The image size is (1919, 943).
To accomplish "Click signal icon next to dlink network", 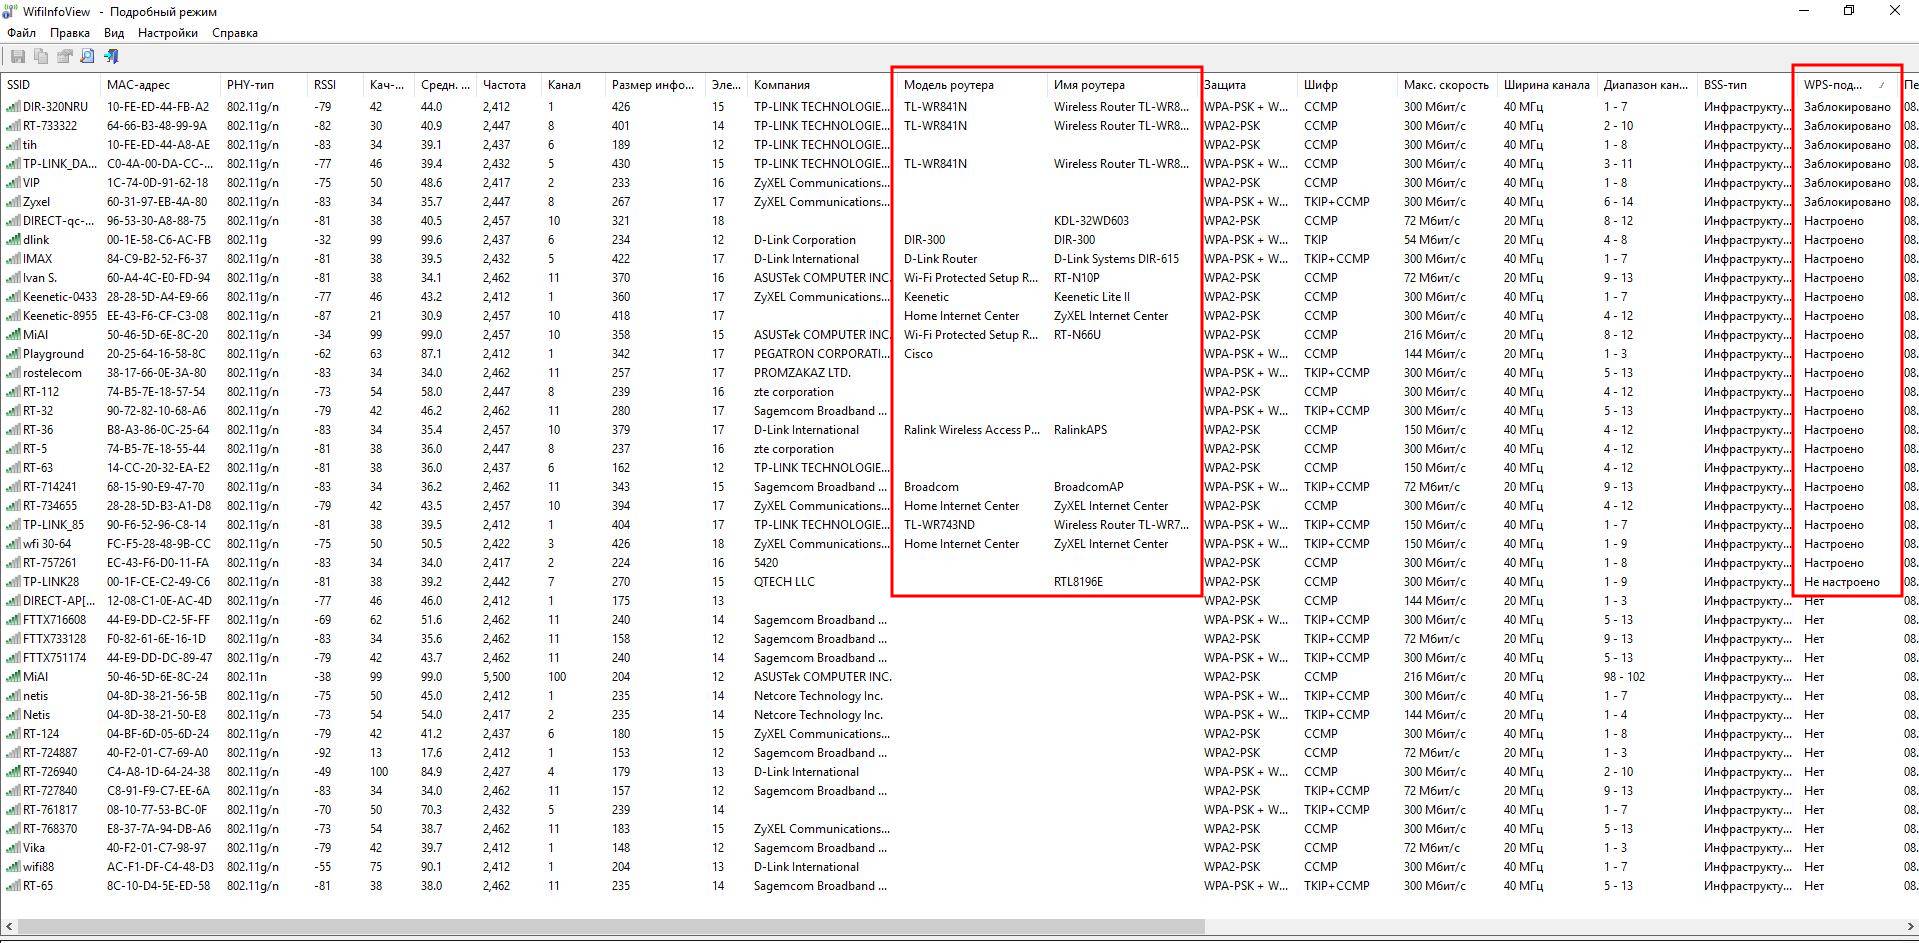I will pos(13,240).
